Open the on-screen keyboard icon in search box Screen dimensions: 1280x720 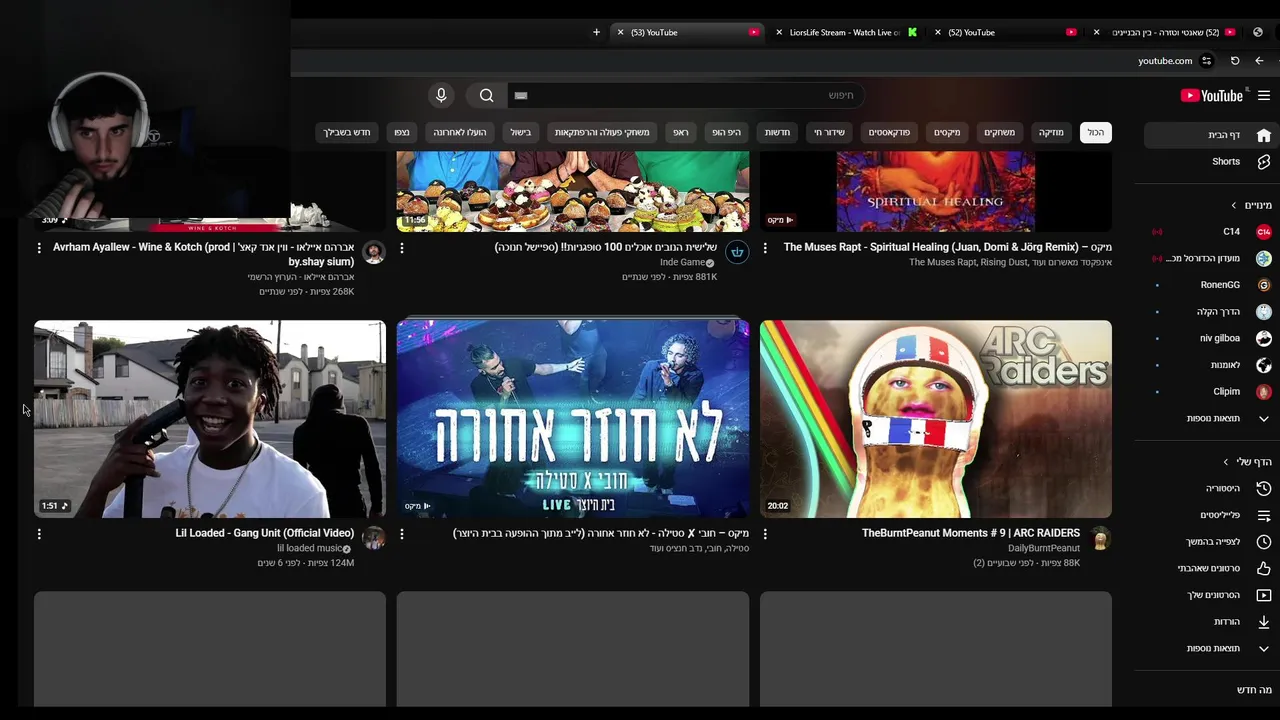point(520,95)
